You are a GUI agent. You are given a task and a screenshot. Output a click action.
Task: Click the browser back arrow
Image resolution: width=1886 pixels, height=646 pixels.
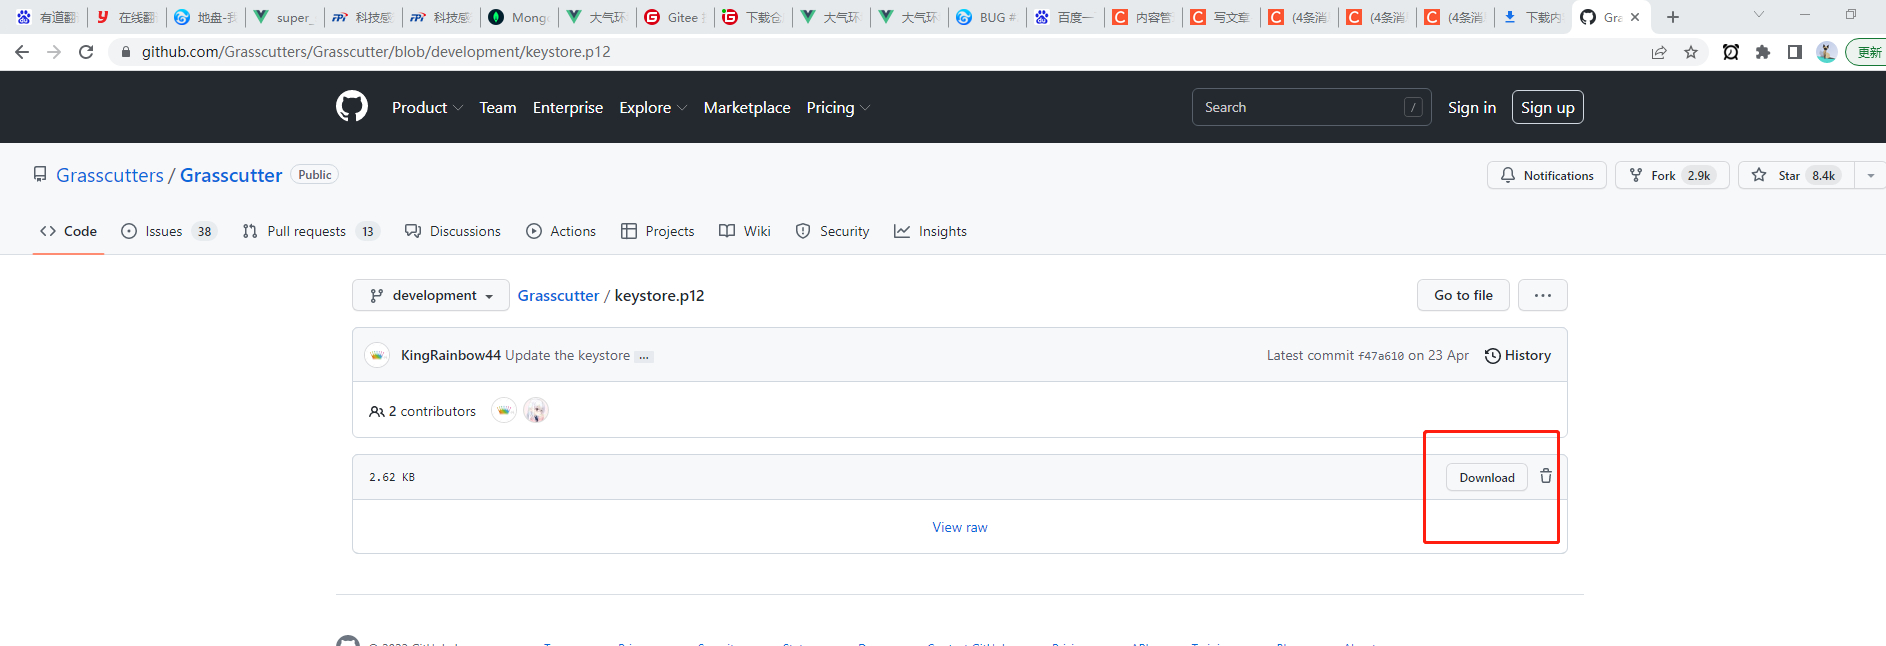[22, 52]
